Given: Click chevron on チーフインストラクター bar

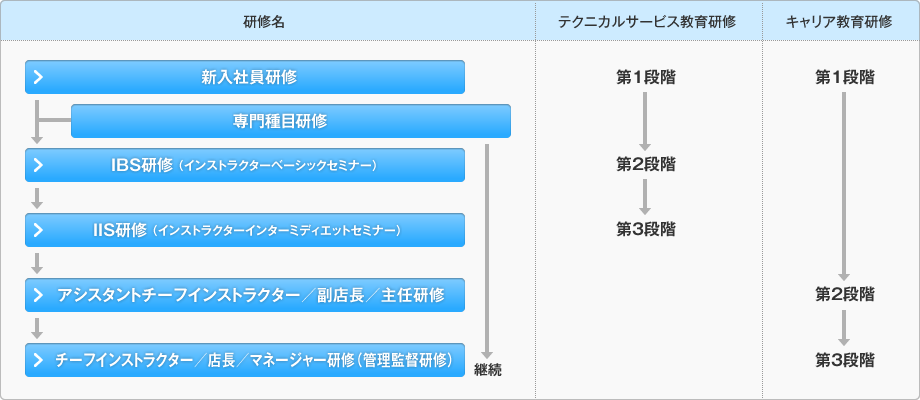Looking at the screenshot, I should 39,360.
